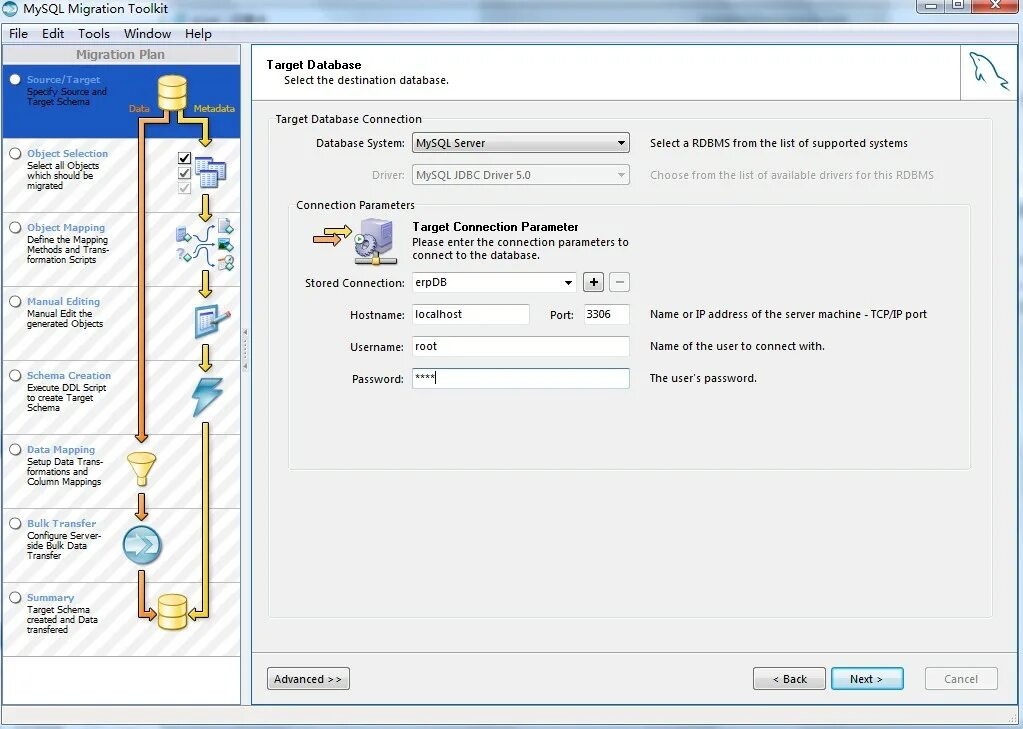Click the source database cylinder icon
The height and width of the screenshot is (729, 1023).
[172, 93]
